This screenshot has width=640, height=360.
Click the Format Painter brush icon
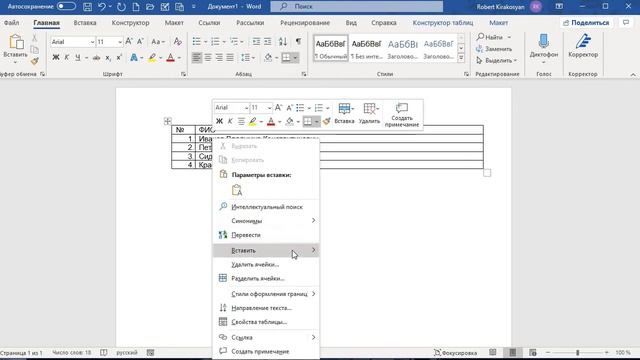(35, 61)
